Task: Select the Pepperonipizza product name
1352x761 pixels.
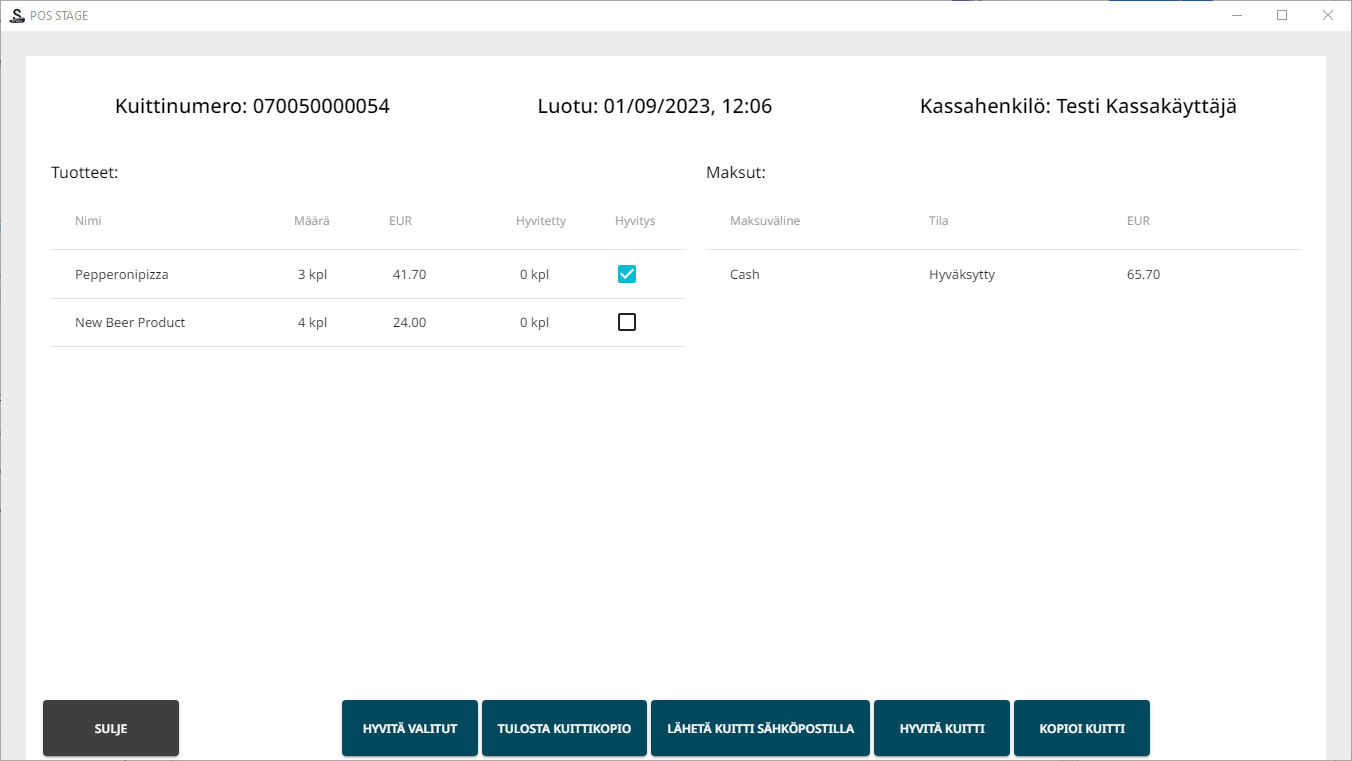Action: (x=121, y=274)
